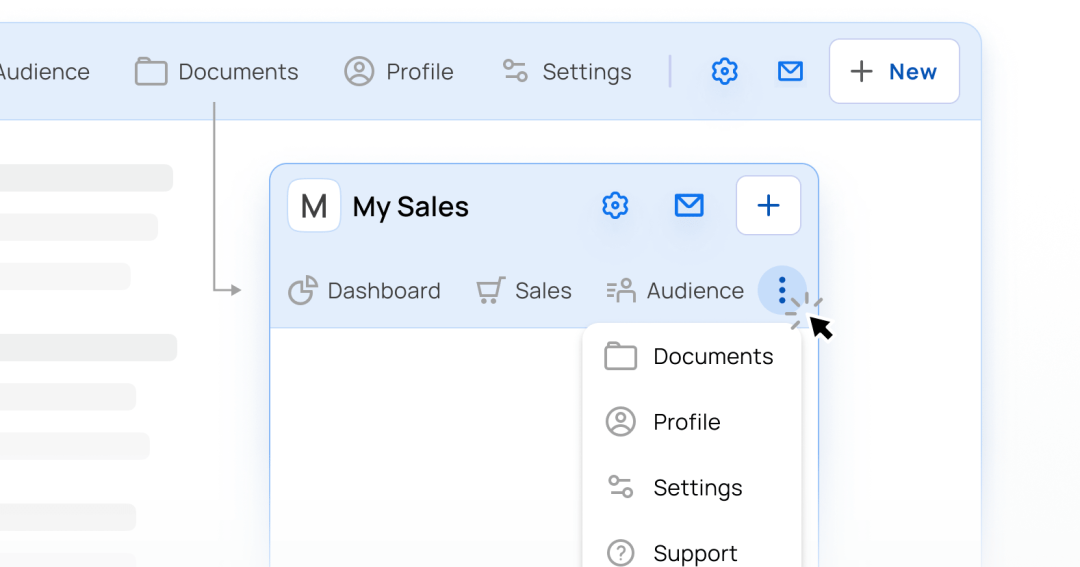Click the New button in top bar

click(x=894, y=71)
